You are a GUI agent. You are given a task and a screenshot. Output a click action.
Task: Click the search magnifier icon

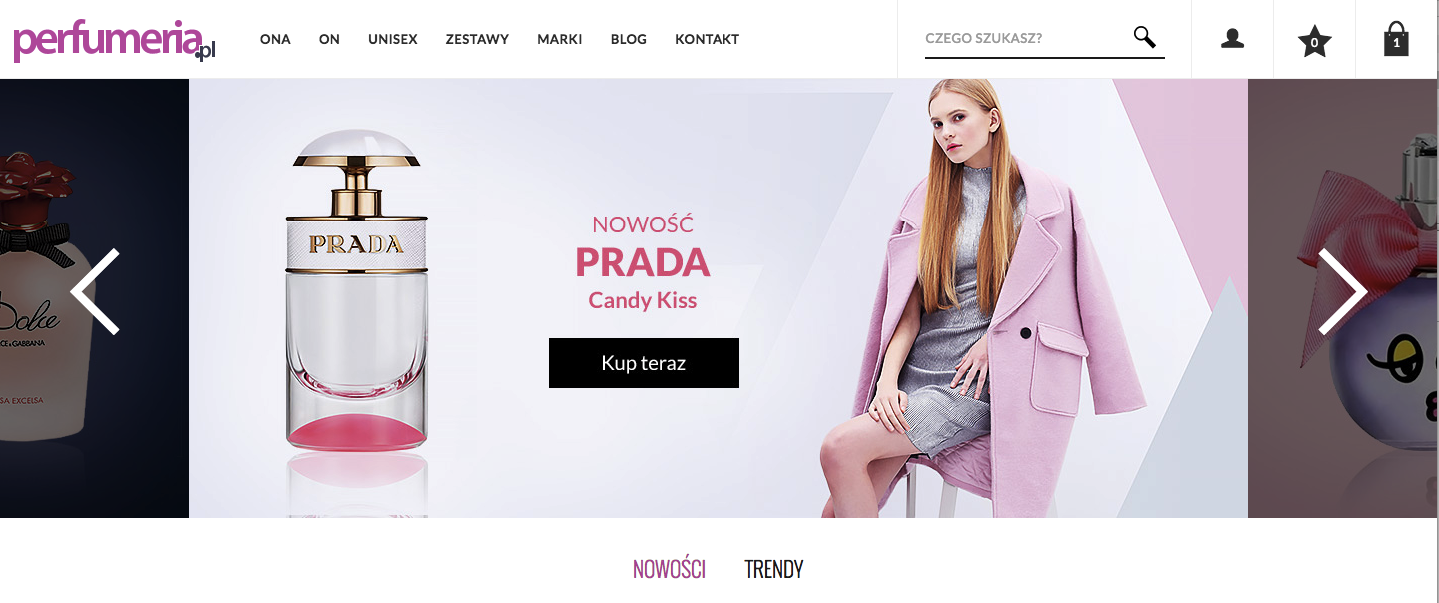1144,38
